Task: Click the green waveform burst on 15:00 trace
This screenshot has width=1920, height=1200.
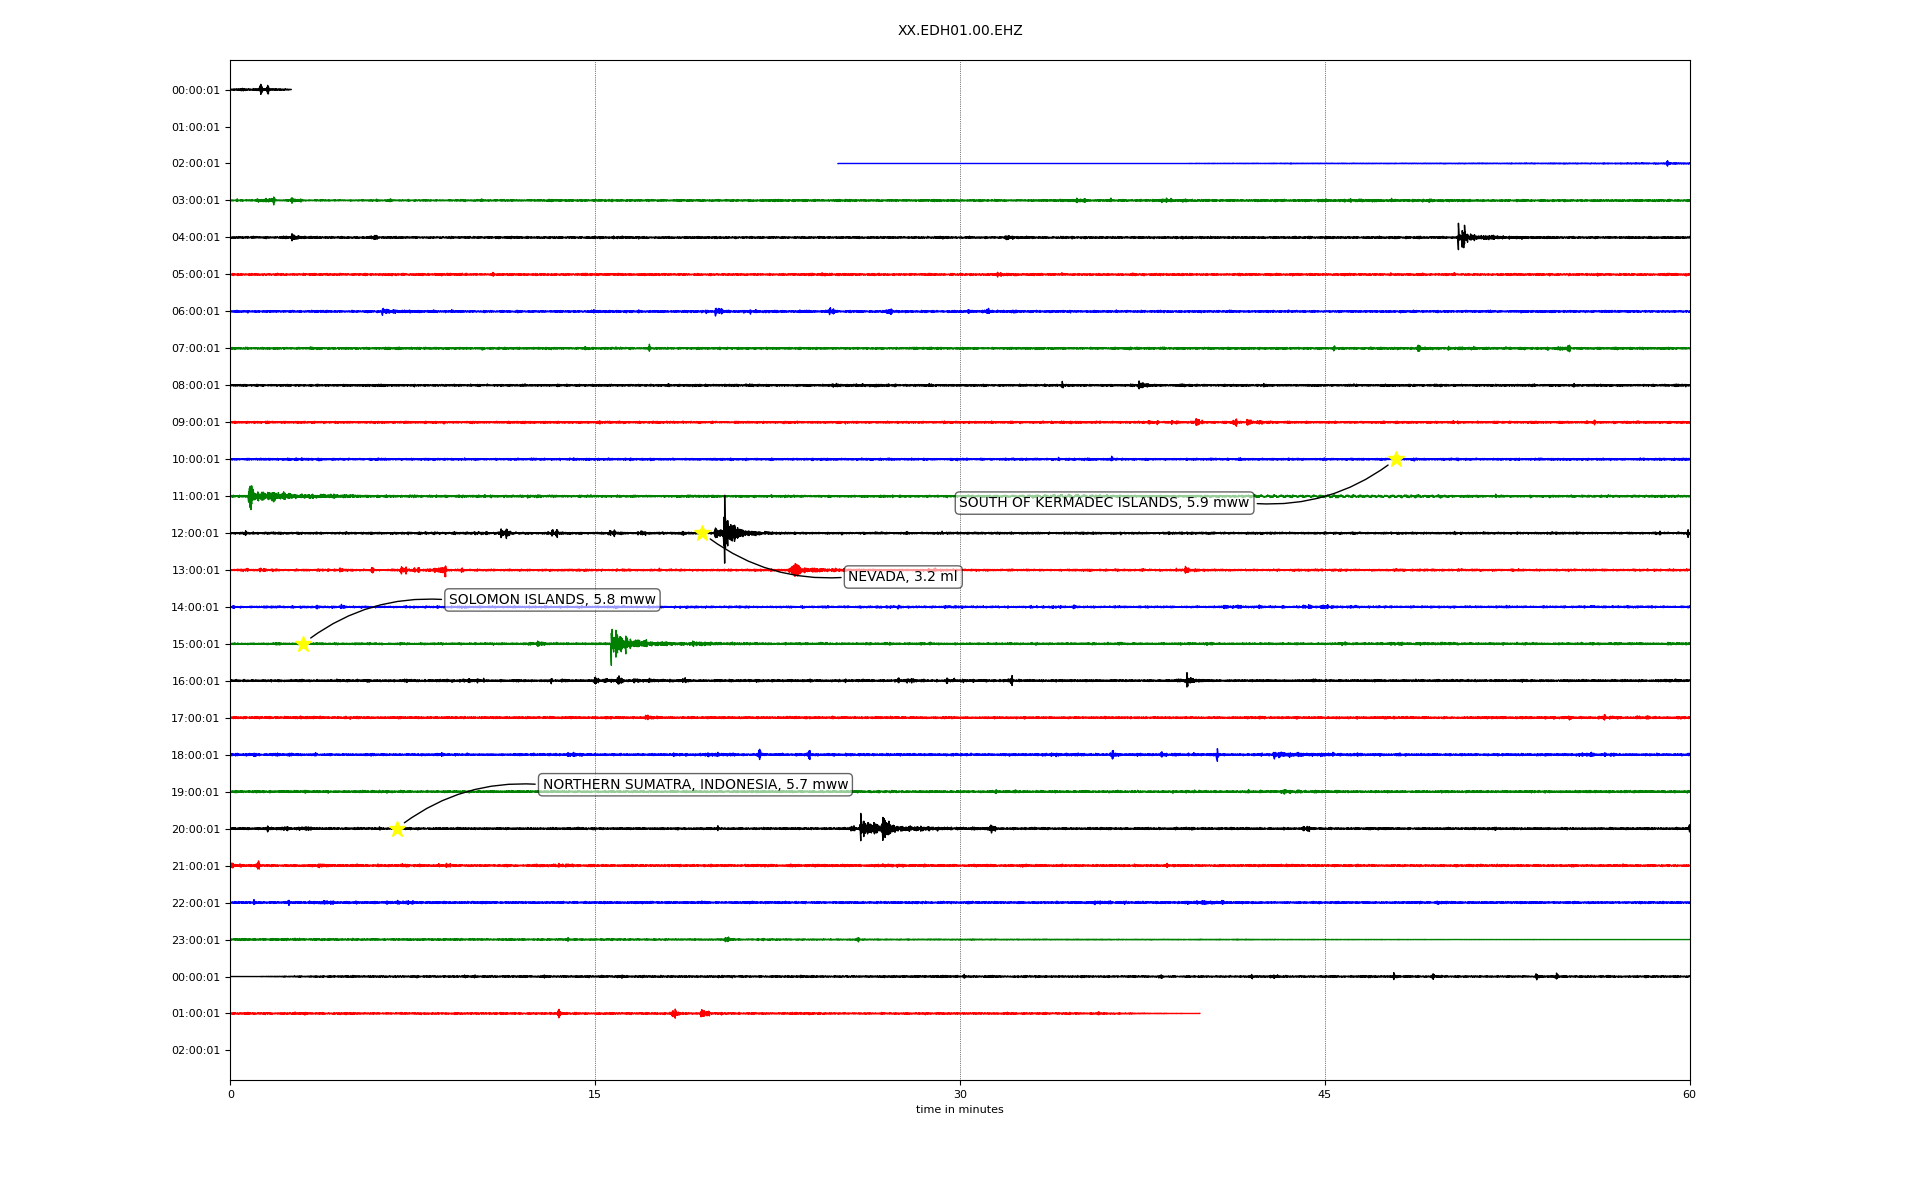Action: point(618,644)
